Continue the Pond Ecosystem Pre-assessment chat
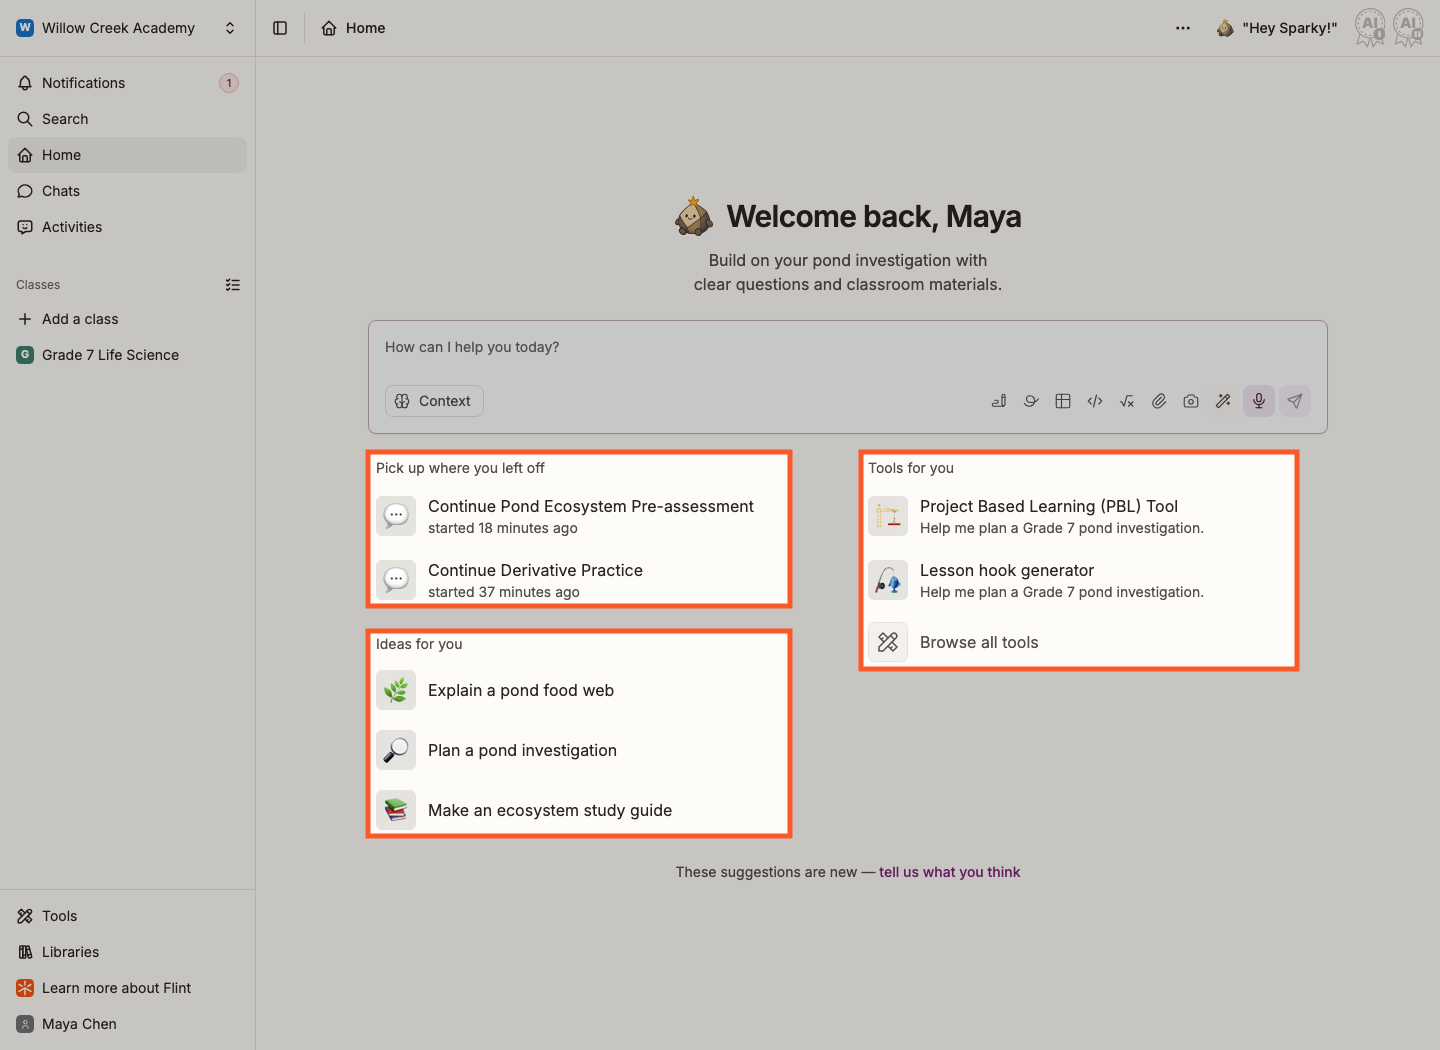 579,516
